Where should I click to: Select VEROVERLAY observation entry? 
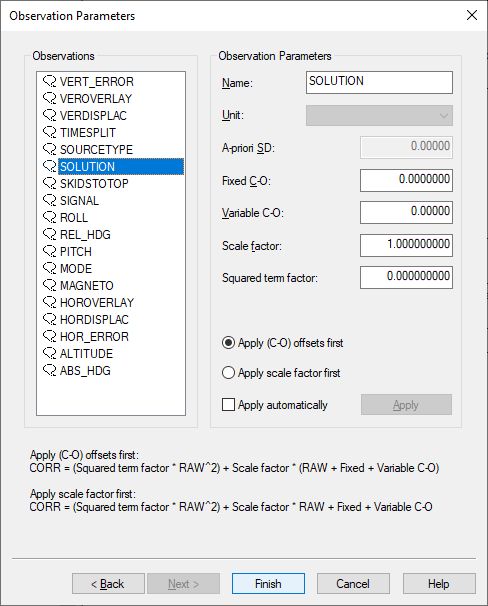coord(96,99)
